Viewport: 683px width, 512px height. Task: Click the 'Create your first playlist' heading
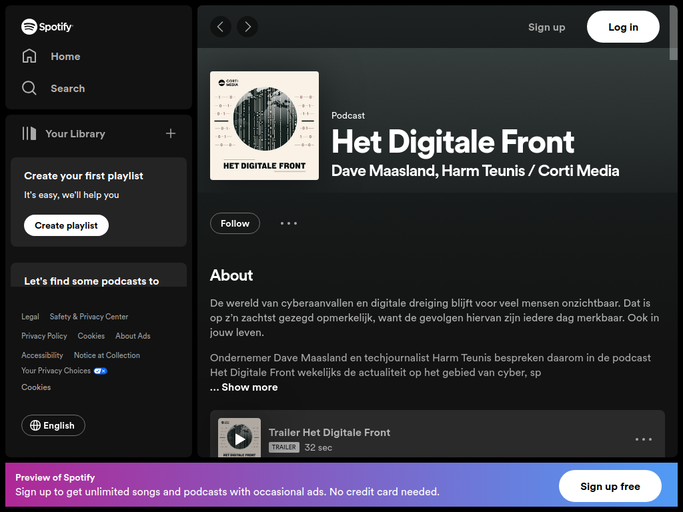[84, 176]
